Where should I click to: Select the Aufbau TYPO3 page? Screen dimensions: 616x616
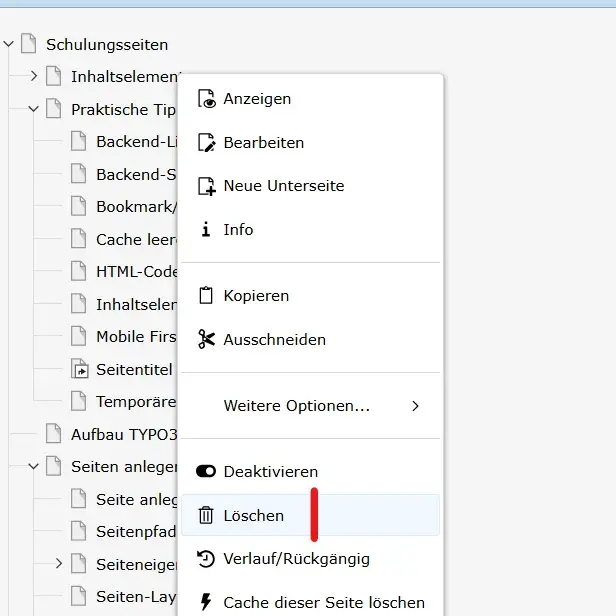[x=123, y=434]
